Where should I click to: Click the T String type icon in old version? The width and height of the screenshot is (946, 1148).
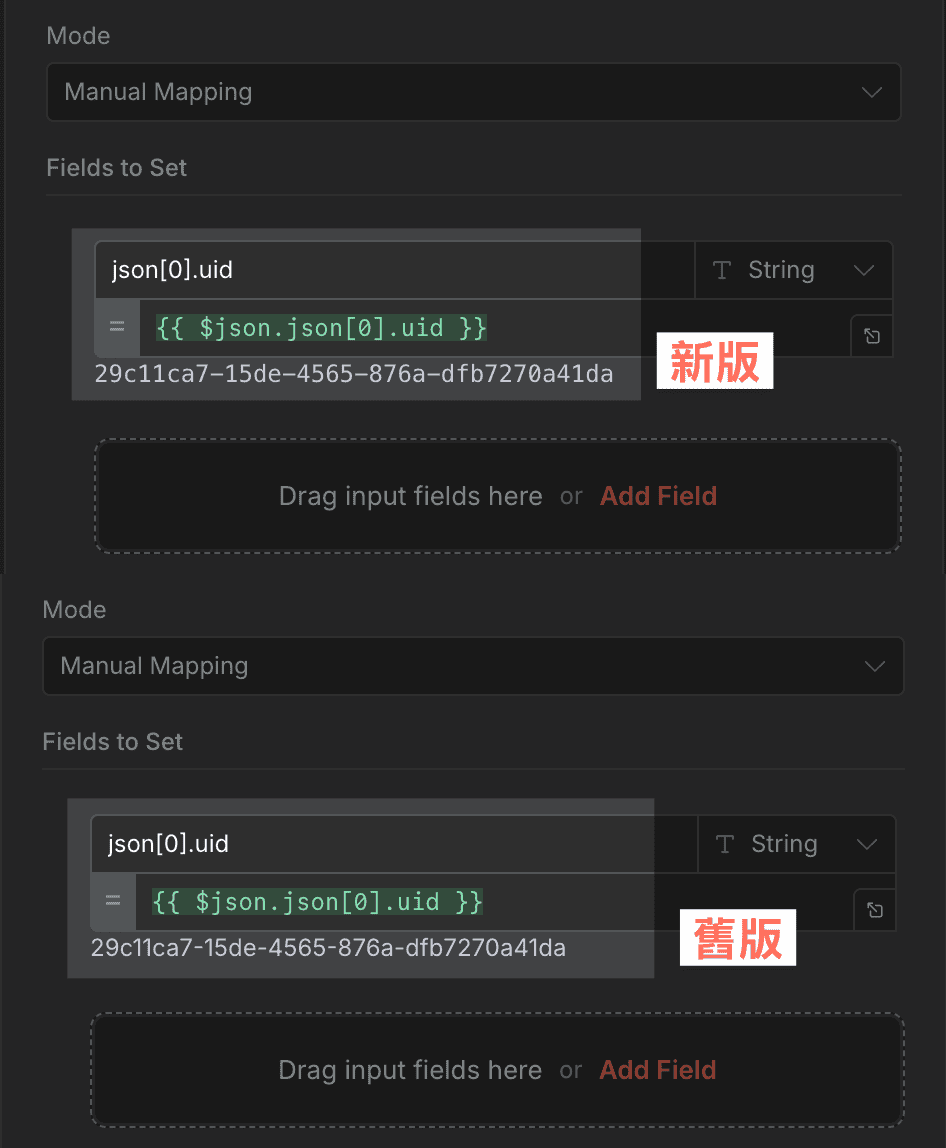724,843
